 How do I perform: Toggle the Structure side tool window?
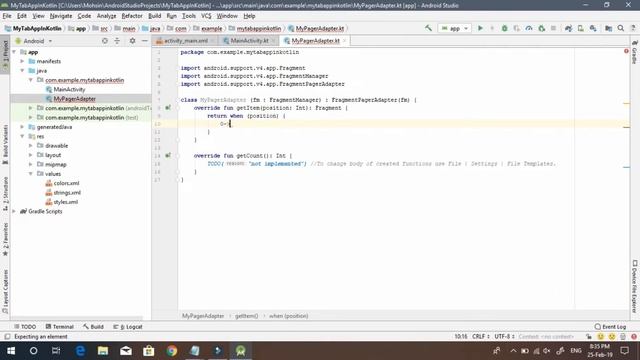(5, 193)
